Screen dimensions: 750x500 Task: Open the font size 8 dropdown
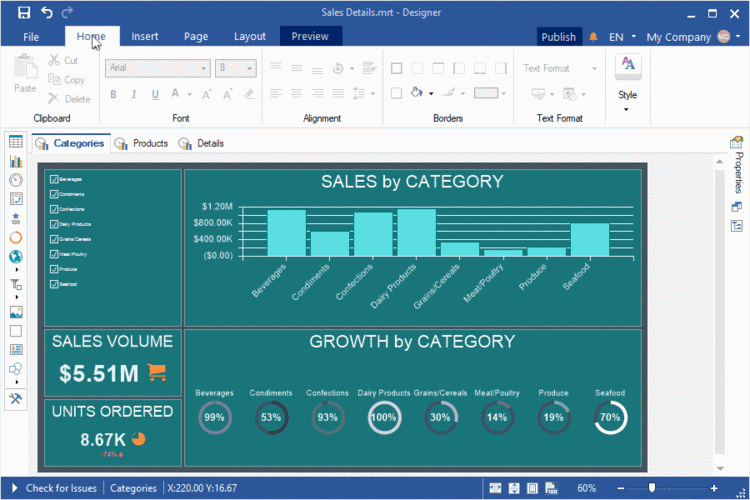249,68
